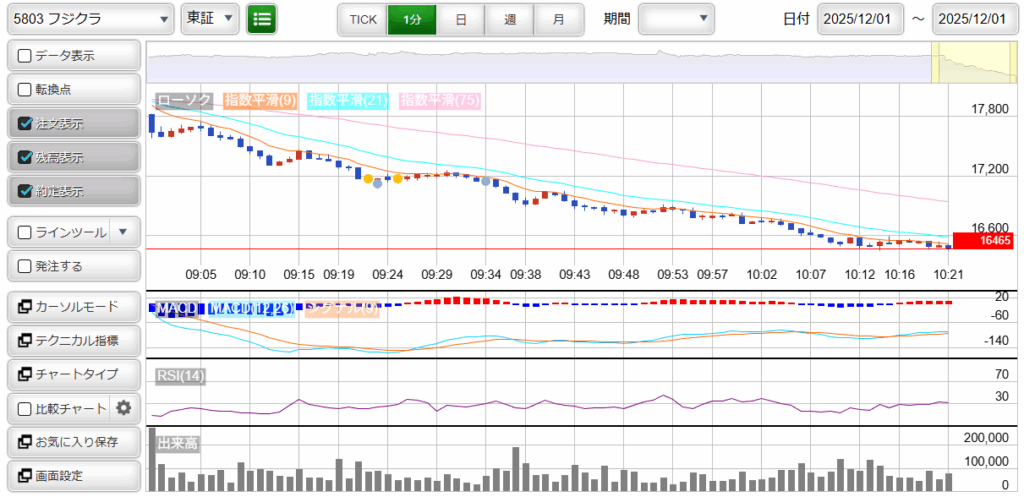Open カーソルモード popup window
1024x497 pixels.
click(x=72, y=306)
